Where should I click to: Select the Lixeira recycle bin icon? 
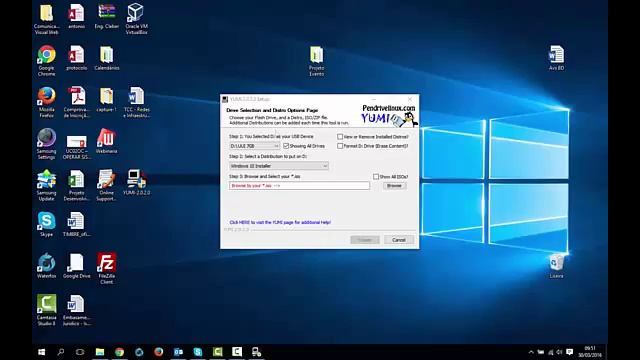click(x=556, y=266)
